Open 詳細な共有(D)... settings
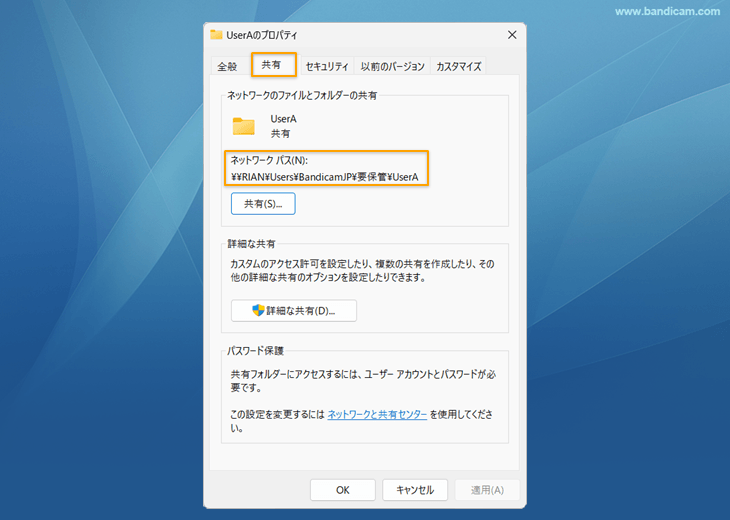 click(x=294, y=311)
